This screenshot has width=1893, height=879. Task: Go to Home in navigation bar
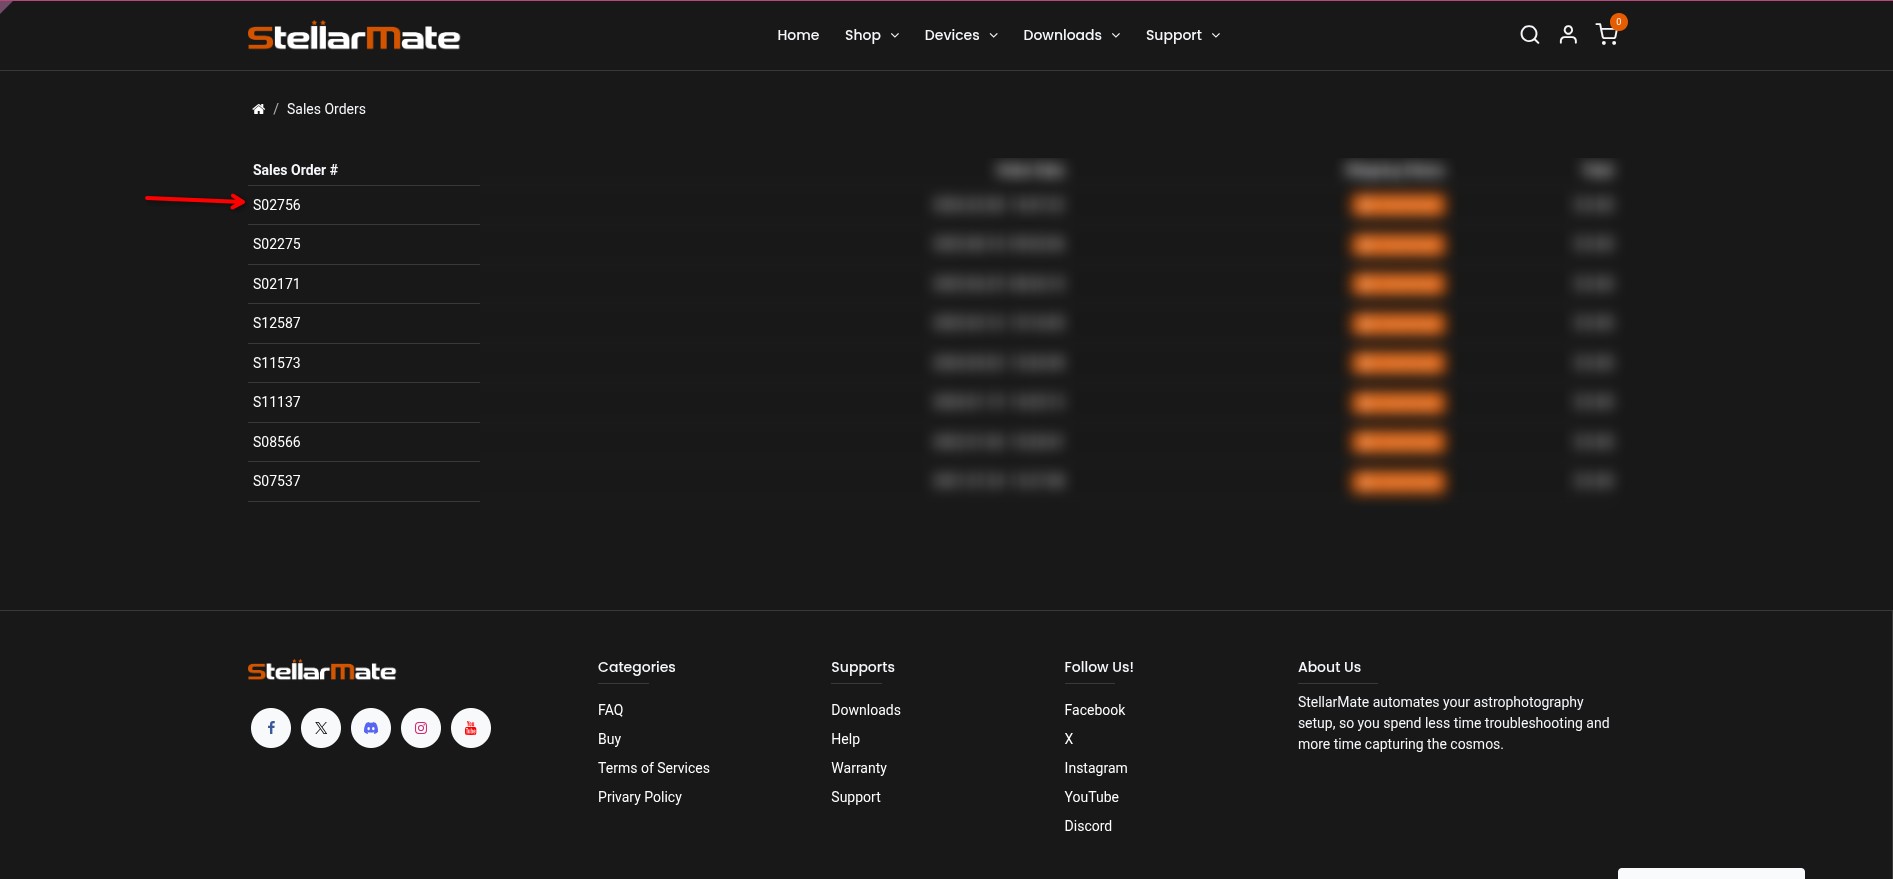[798, 35]
